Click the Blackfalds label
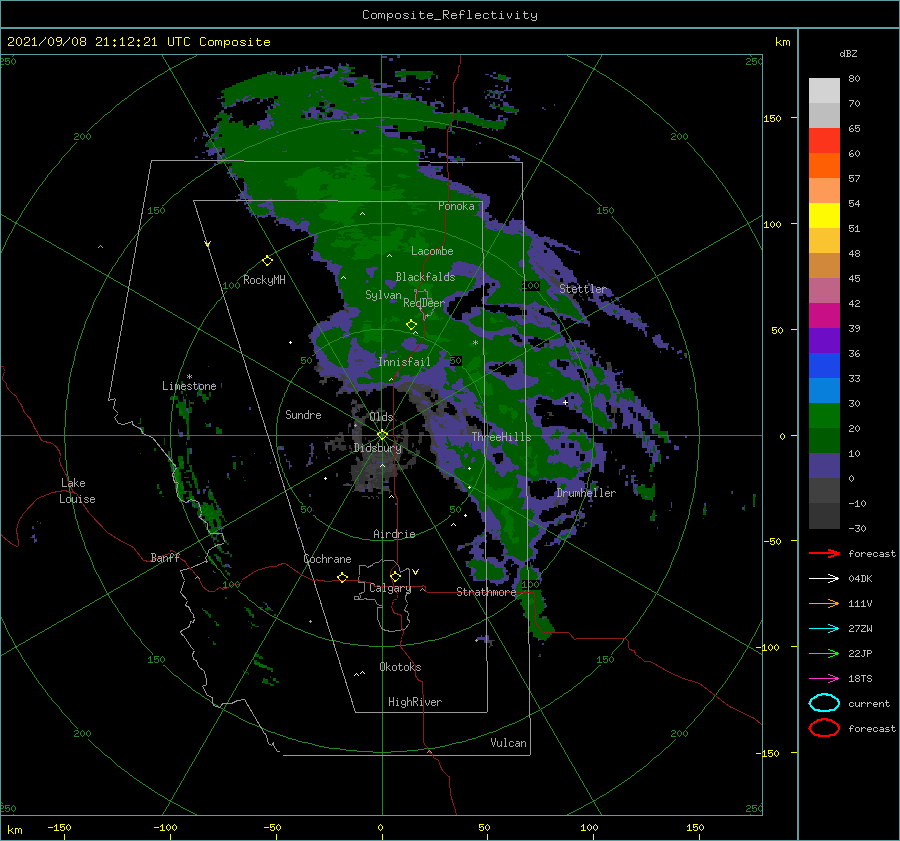Image resolution: width=900 pixels, height=841 pixels. tap(425, 277)
